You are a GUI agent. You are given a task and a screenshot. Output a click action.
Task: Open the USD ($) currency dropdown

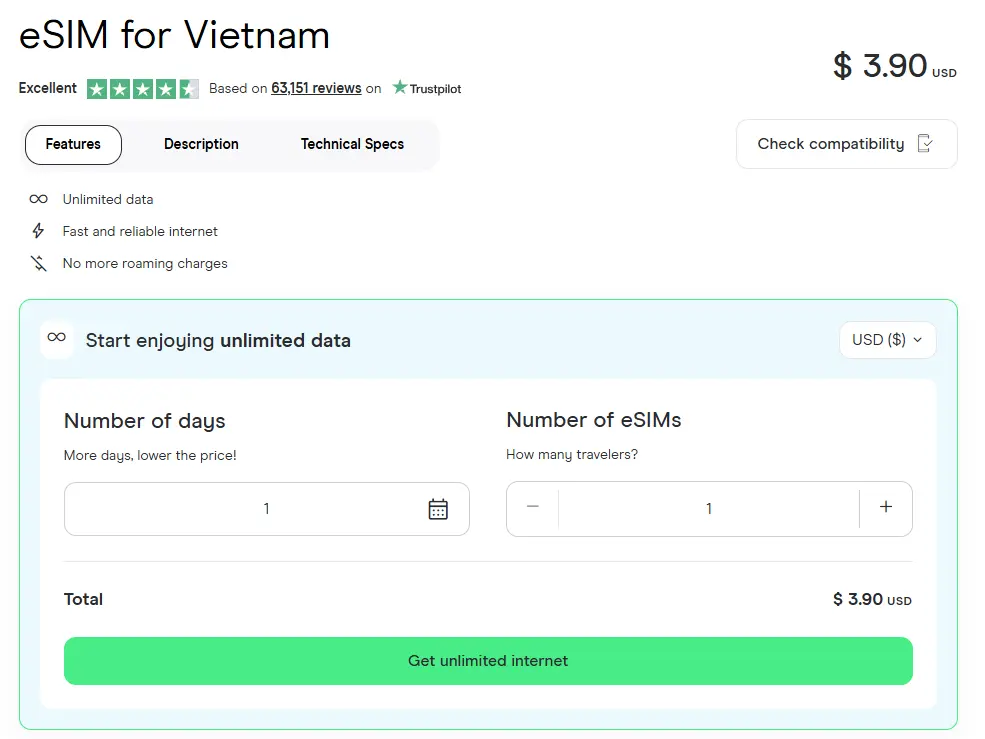coord(887,340)
